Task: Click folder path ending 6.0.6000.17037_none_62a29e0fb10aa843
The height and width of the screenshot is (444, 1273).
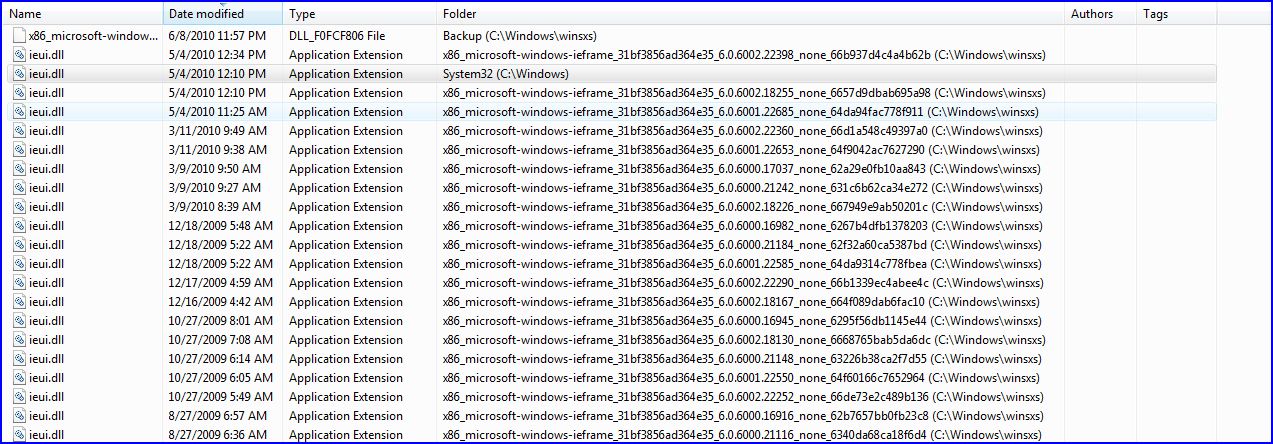Action: pos(741,169)
